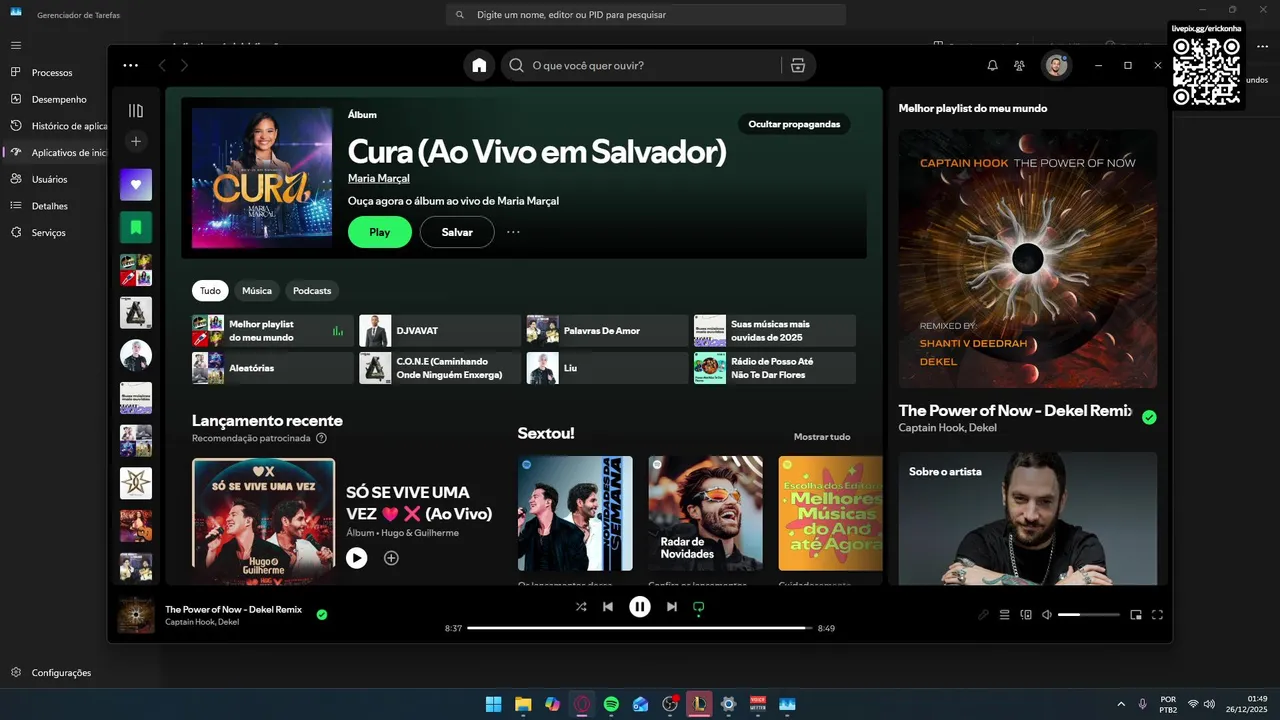Toggle repeat mode in playback bar

699,607
